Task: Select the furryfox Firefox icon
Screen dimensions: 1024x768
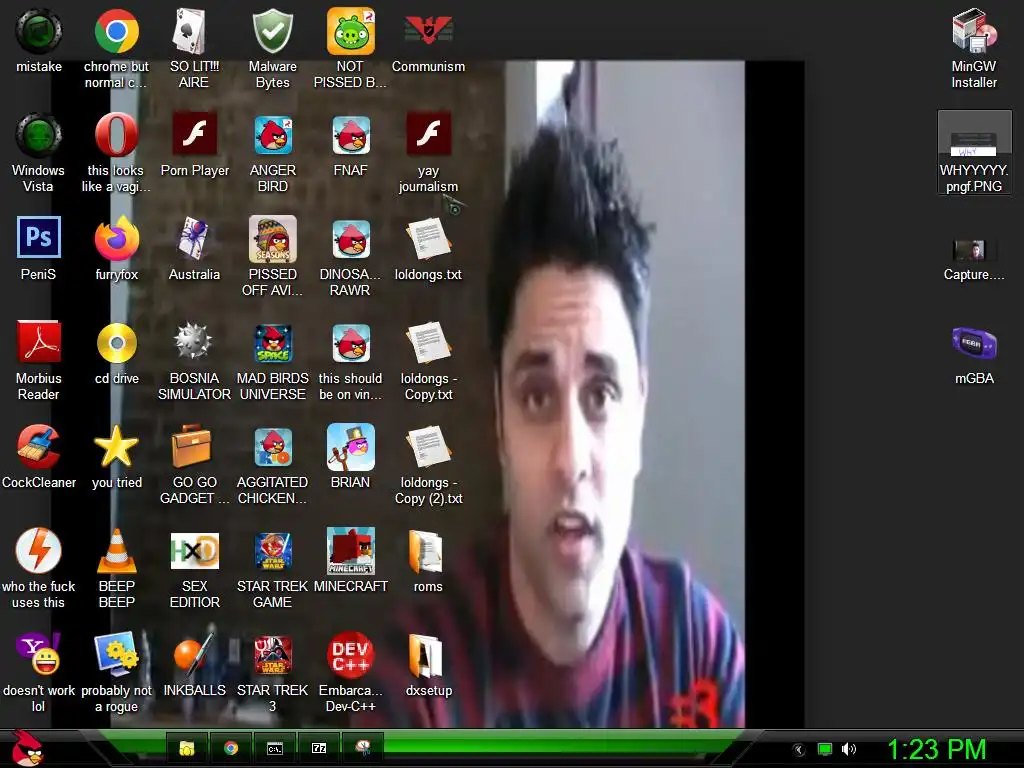Action: pyautogui.click(x=116, y=239)
